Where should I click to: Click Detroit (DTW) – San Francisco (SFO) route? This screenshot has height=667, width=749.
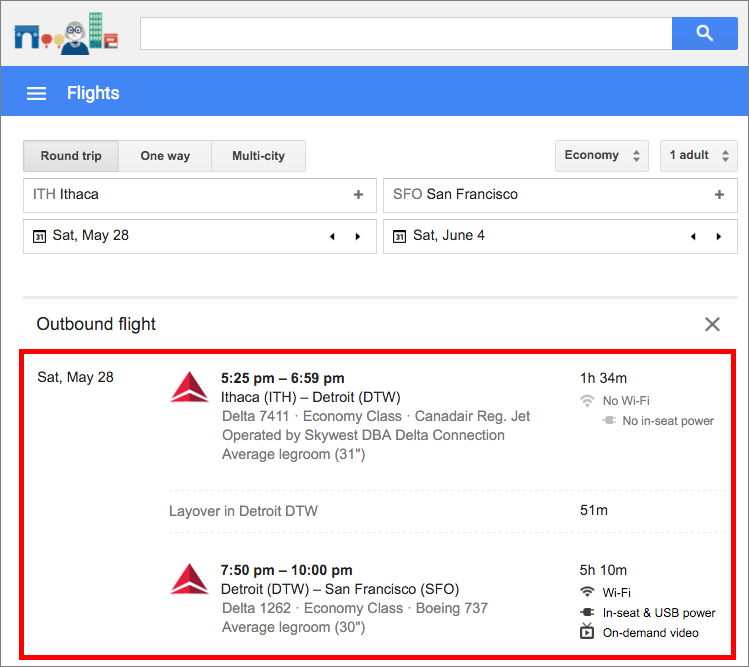340,589
